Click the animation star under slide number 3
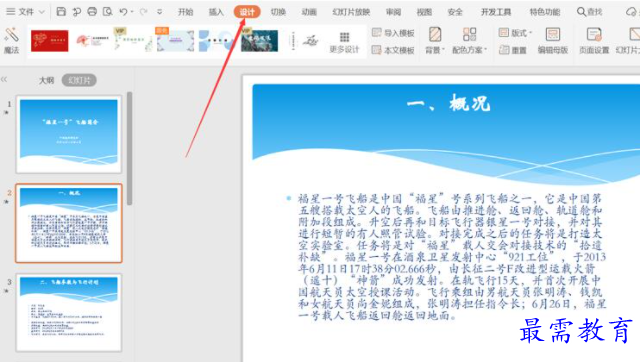 7,290
